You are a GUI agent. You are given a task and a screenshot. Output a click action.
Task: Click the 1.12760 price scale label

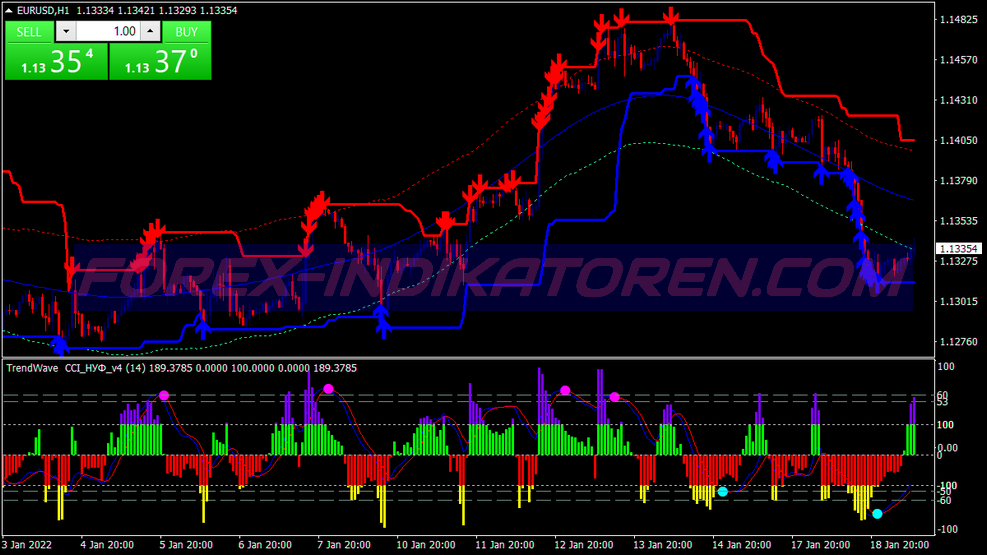point(959,342)
